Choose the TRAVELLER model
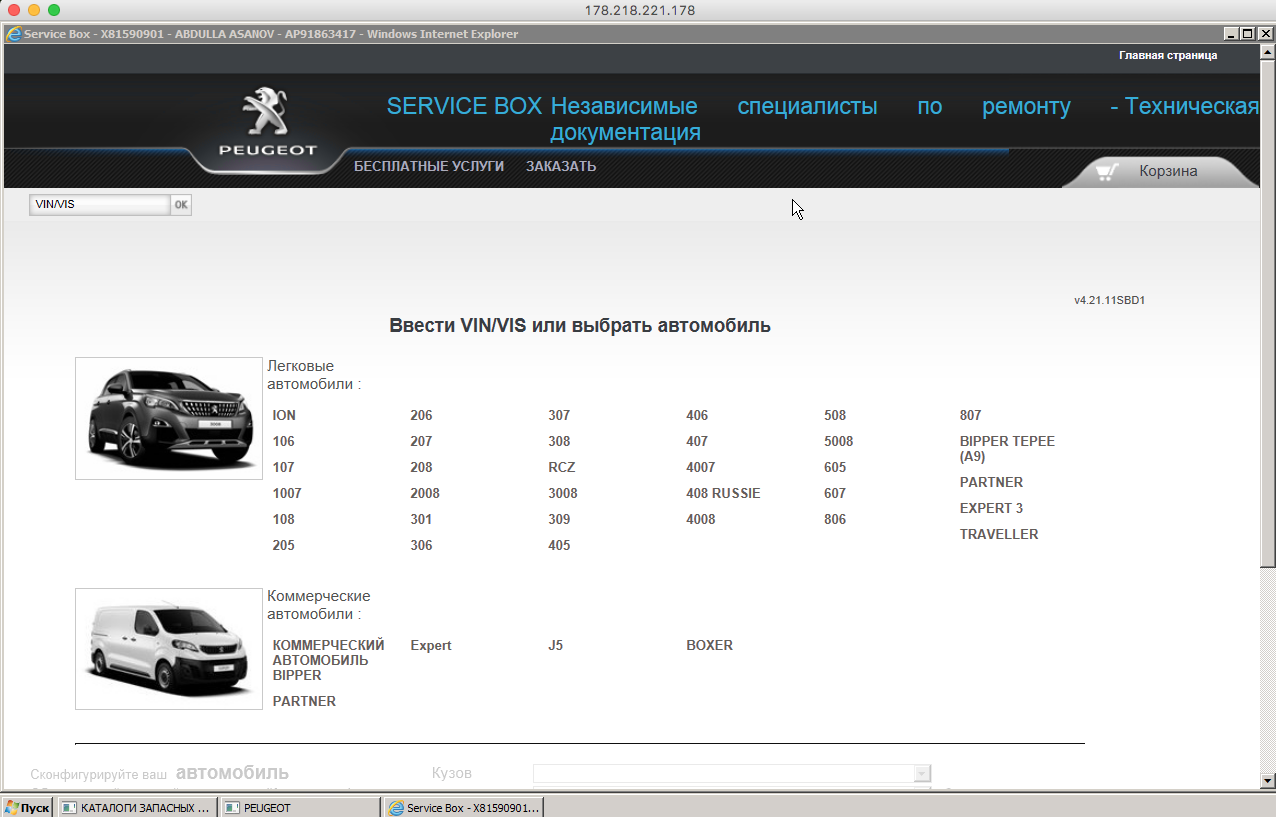The height and width of the screenshot is (817, 1276). click(x=998, y=534)
